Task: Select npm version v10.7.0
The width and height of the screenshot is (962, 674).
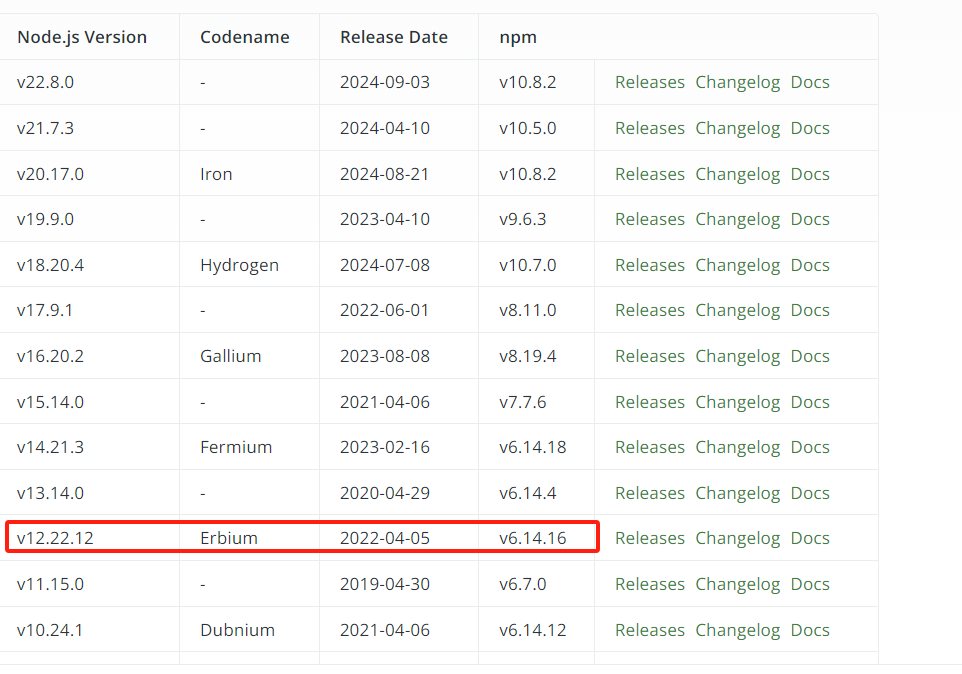Action: click(x=528, y=265)
